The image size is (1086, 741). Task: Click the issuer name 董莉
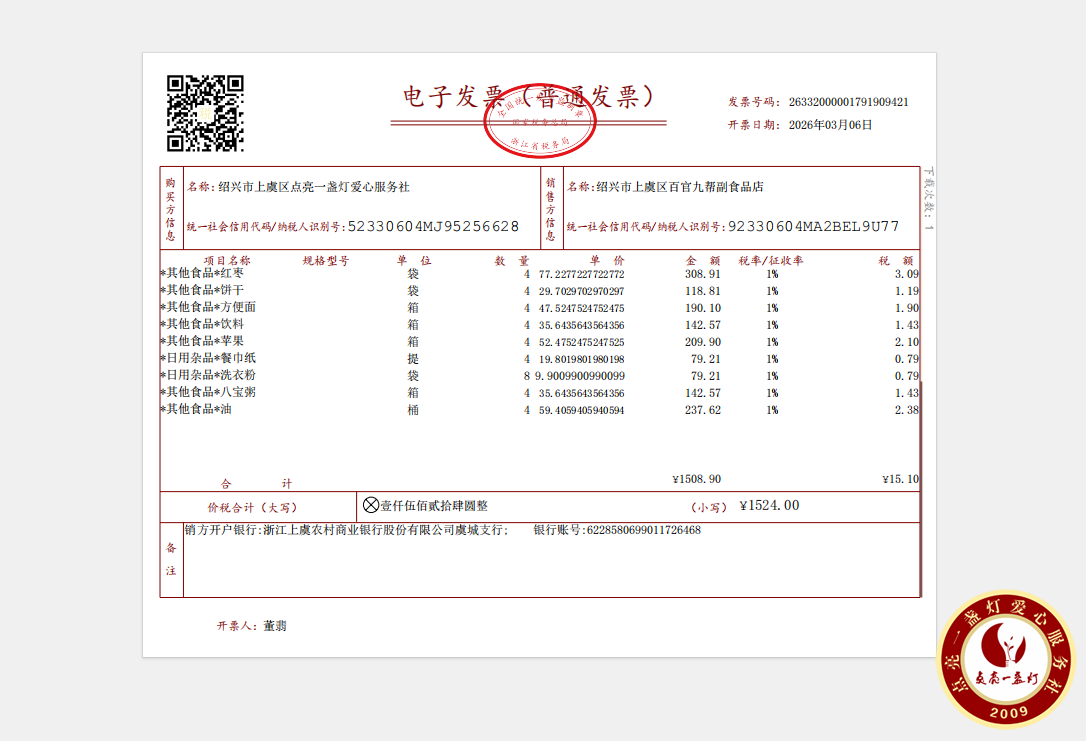click(x=275, y=626)
